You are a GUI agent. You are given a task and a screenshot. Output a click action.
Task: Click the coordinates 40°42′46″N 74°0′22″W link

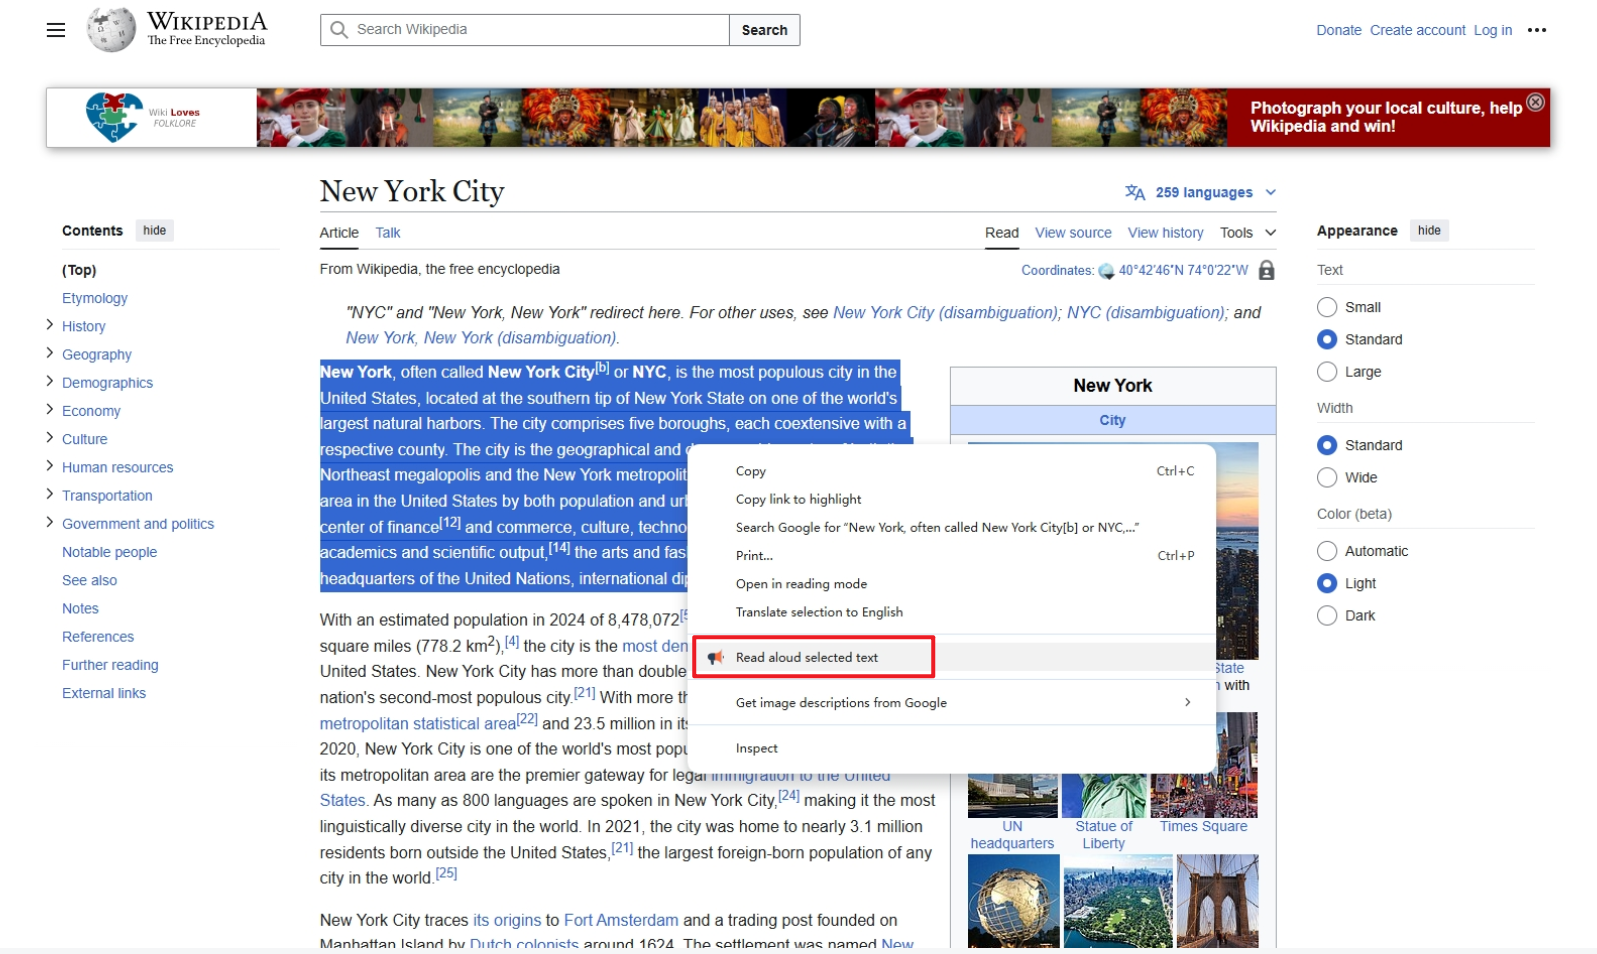[x=1183, y=270]
